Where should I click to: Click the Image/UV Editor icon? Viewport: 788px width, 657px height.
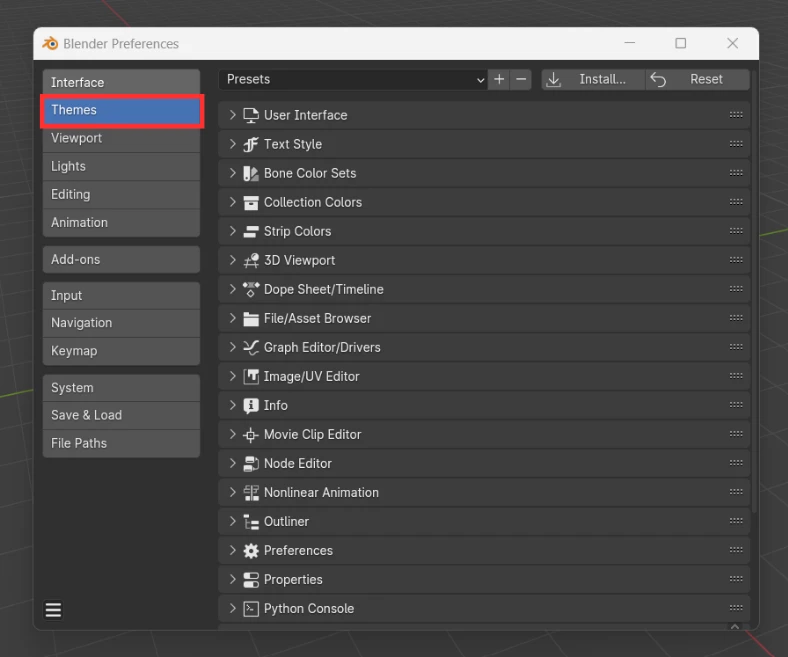click(x=251, y=377)
